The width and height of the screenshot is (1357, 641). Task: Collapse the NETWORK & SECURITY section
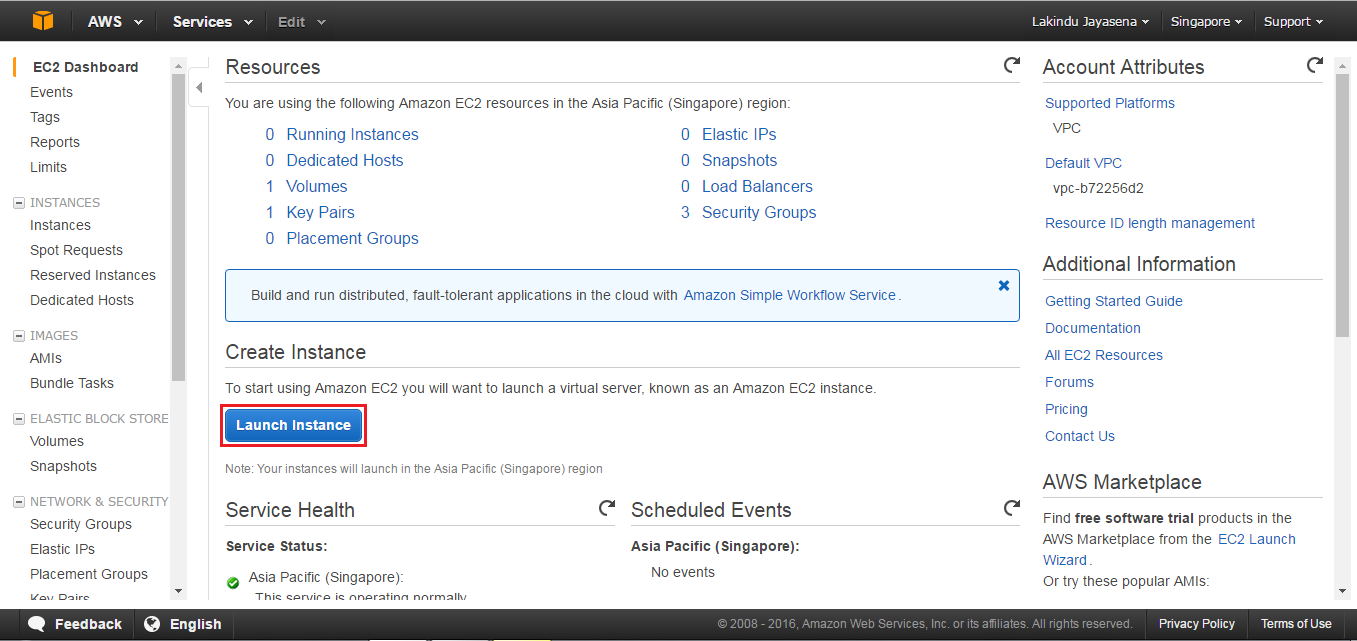(x=19, y=502)
